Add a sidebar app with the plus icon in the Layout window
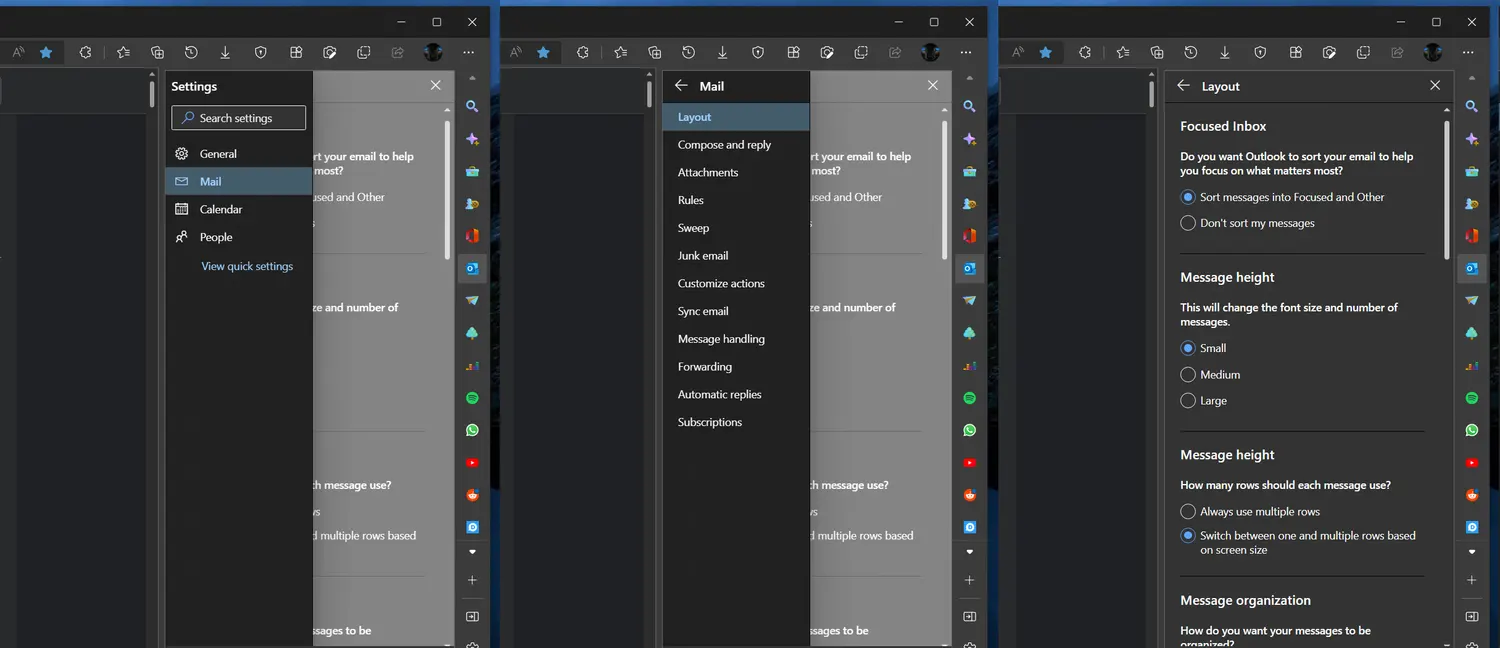The image size is (1500, 648). (1471, 580)
